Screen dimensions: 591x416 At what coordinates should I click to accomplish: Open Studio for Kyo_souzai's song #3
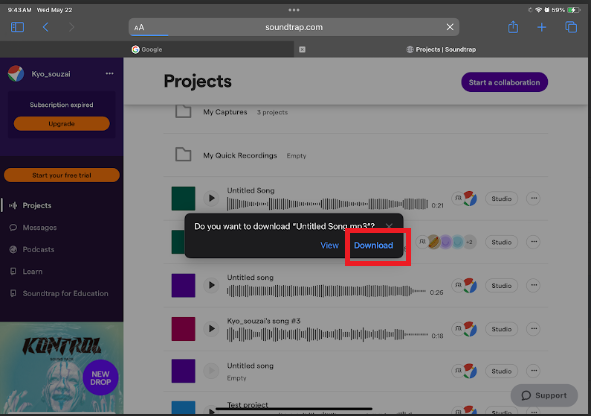point(501,329)
